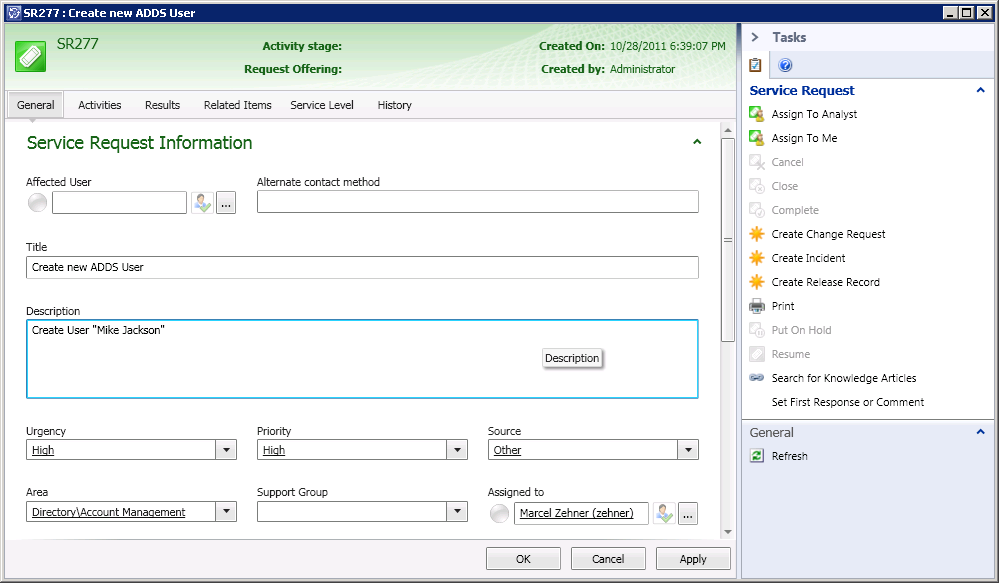Collapse the Service Request Information section
The height and width of the screenshot is (583, 999).
[x=697, y=143]
